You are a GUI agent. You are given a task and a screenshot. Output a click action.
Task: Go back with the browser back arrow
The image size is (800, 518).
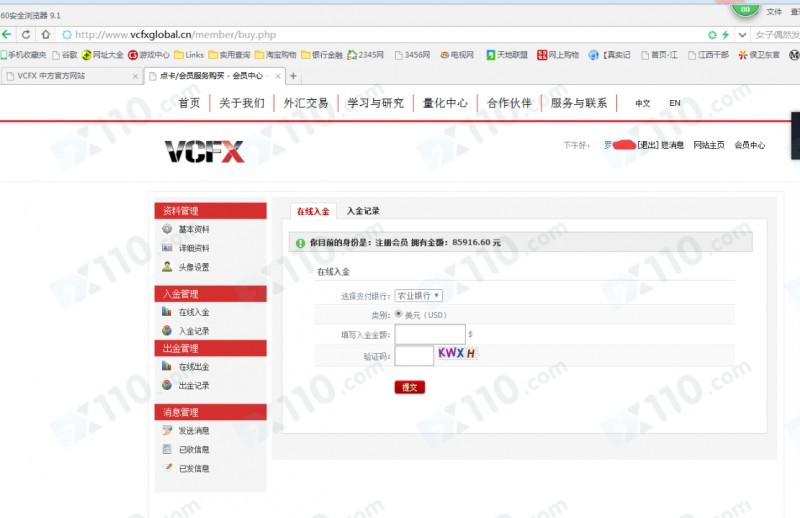click(x=7, y=35)
